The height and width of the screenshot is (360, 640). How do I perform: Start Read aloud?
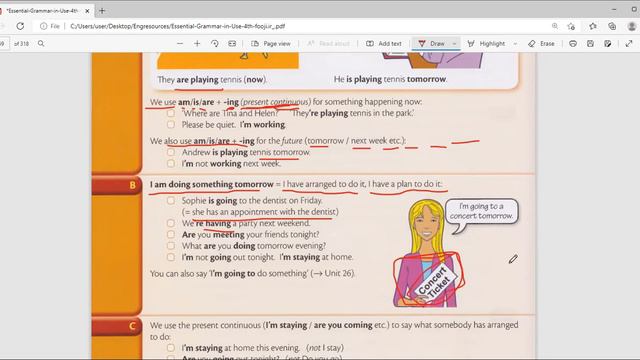(x=329, y=44)
